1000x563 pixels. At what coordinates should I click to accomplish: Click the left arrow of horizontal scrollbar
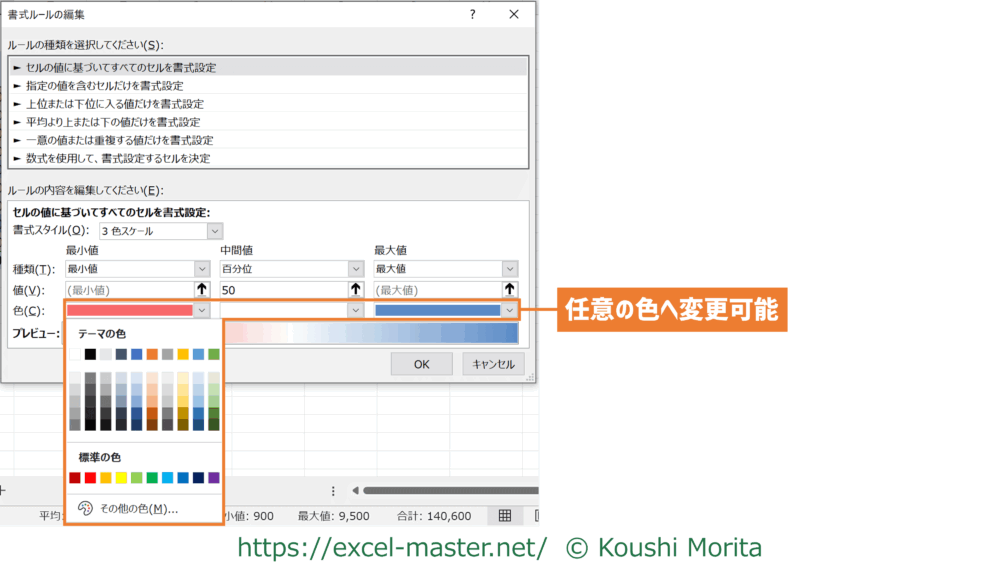[x=354, y=491]
